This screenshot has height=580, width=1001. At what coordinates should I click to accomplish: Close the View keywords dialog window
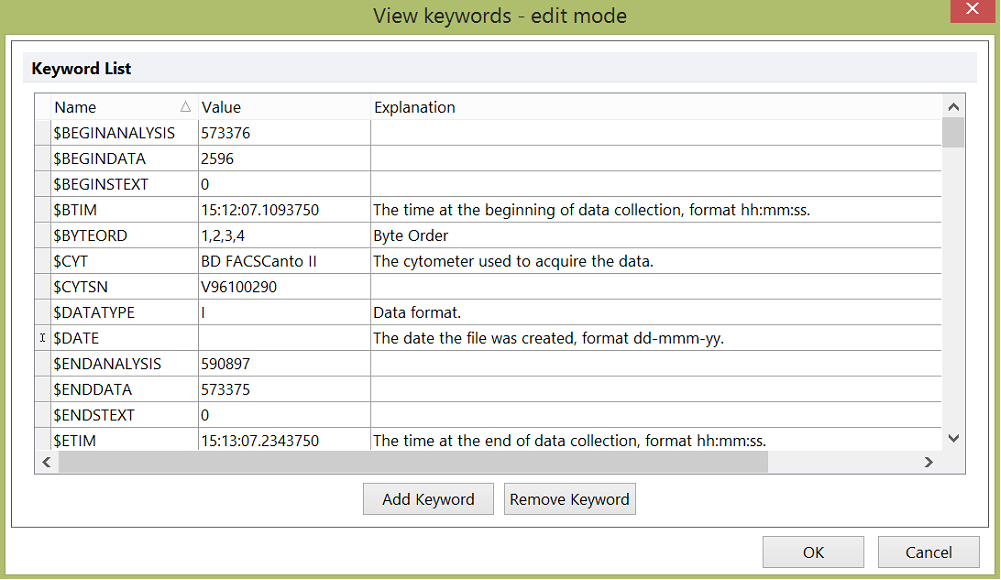pyautogui.click(x=972, y=11)
